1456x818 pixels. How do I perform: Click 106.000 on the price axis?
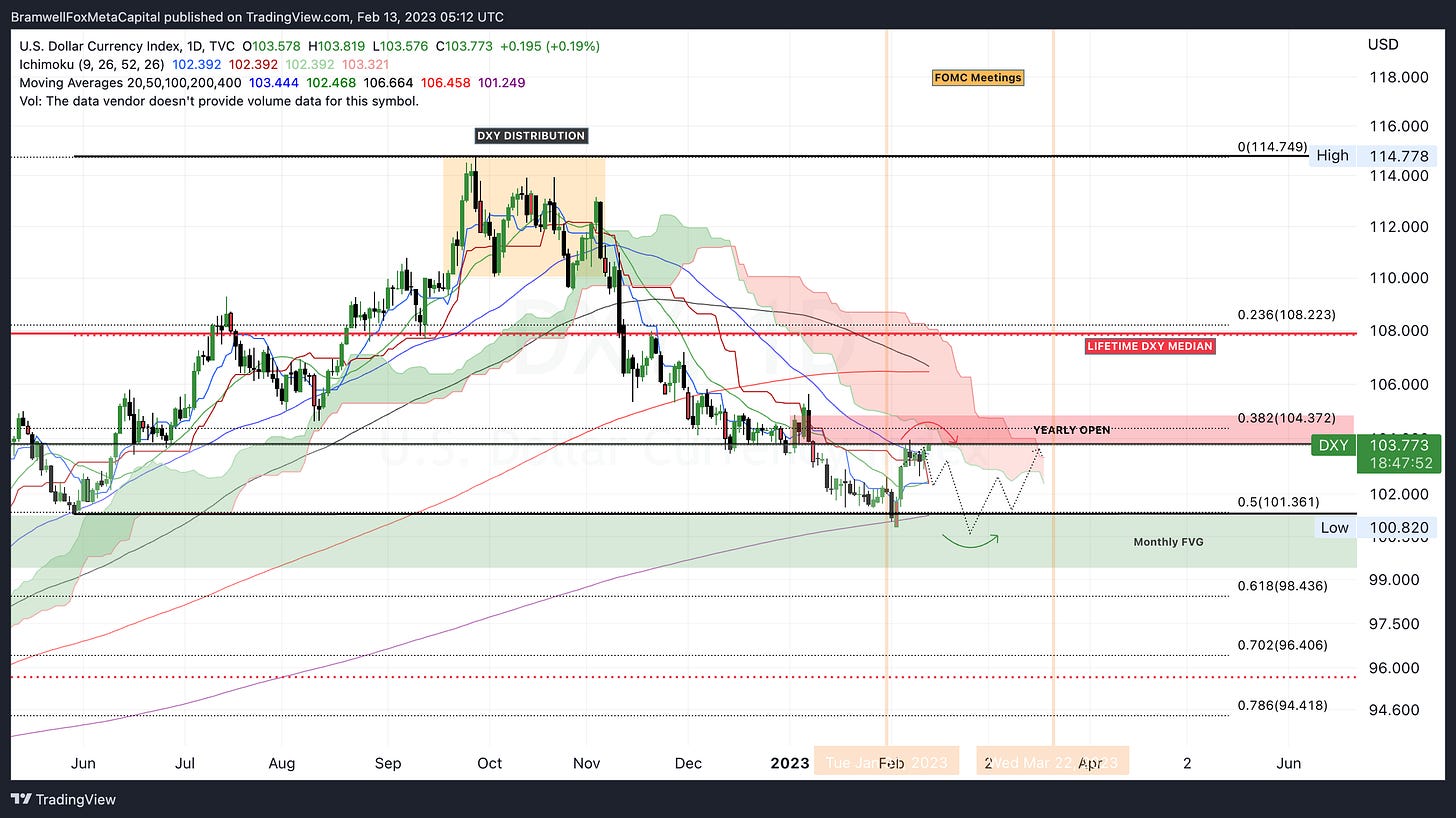pos(1397,385)
